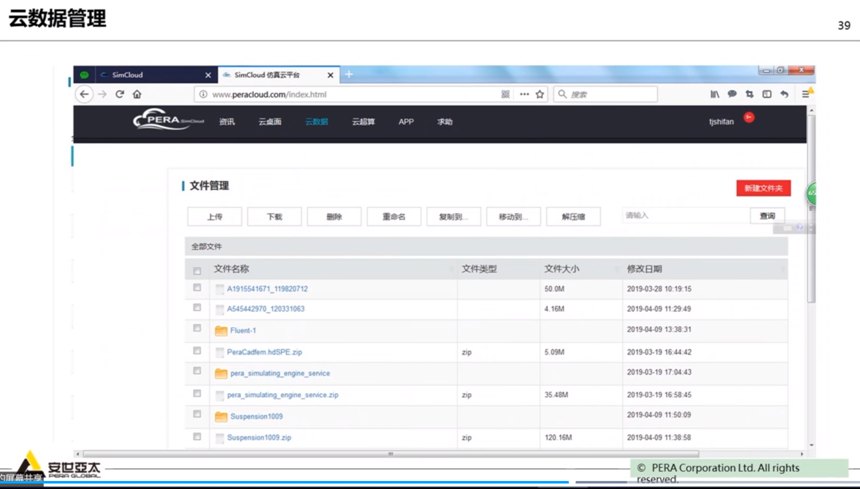This screenshot has height=489, width=860.
Task: Check the box for PeraCadfem.hdSPE.zip
Action: click(197, 351)
